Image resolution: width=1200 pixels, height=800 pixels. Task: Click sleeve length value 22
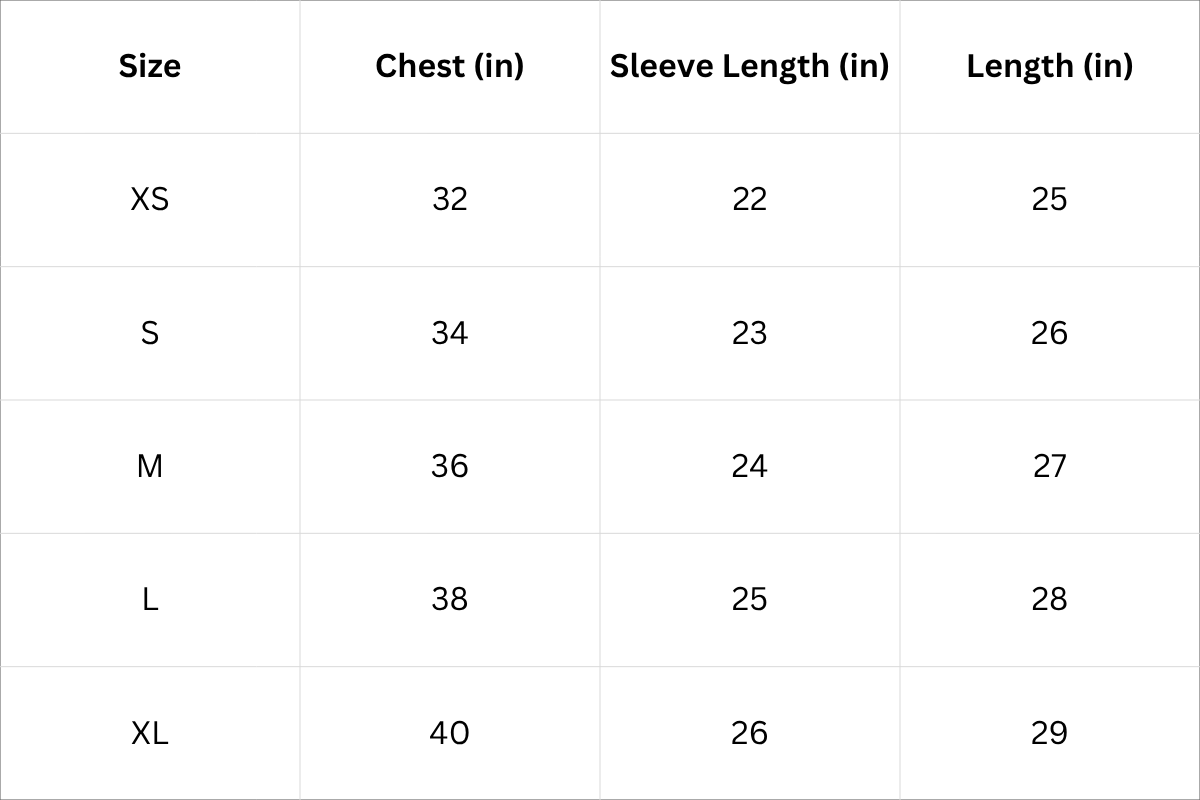[749, 199]
